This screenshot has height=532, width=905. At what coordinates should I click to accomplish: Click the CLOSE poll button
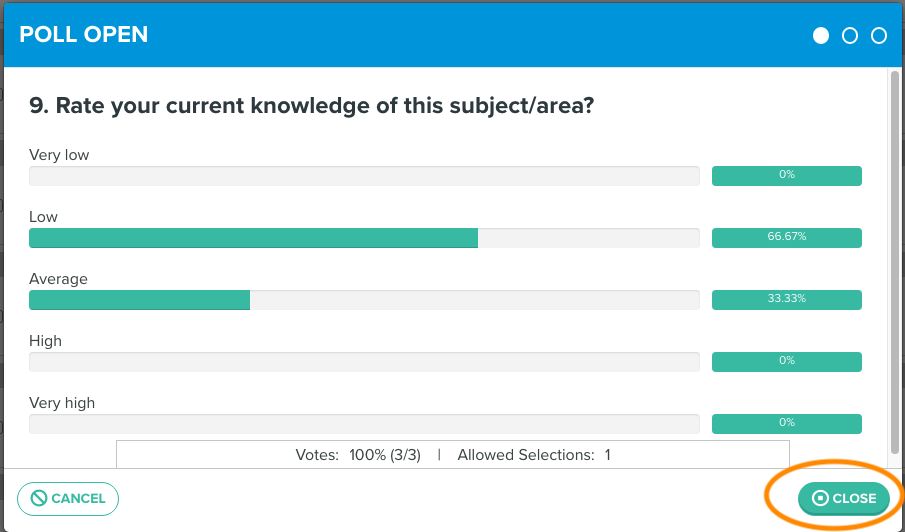(843, 499)
